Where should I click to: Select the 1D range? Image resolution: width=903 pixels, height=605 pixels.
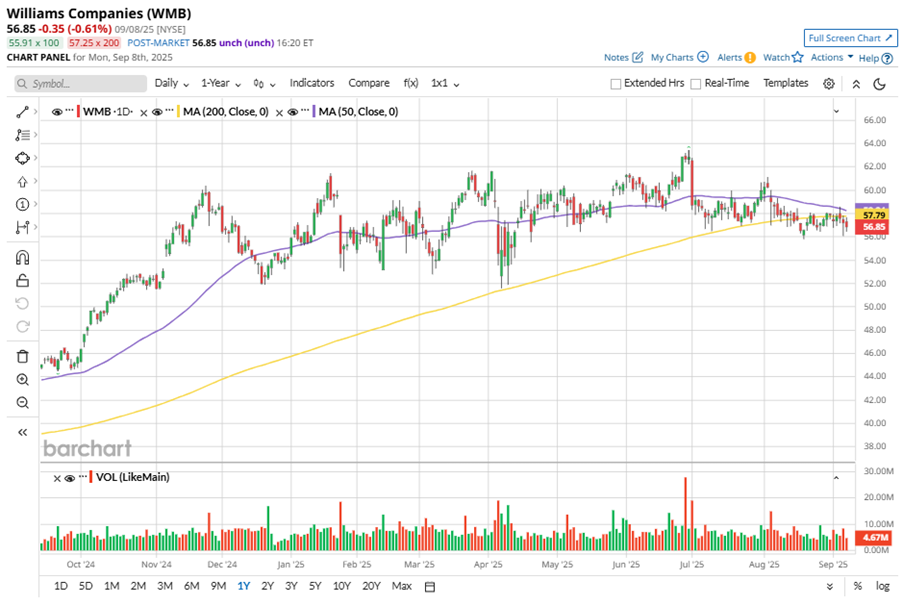[60, 586]
